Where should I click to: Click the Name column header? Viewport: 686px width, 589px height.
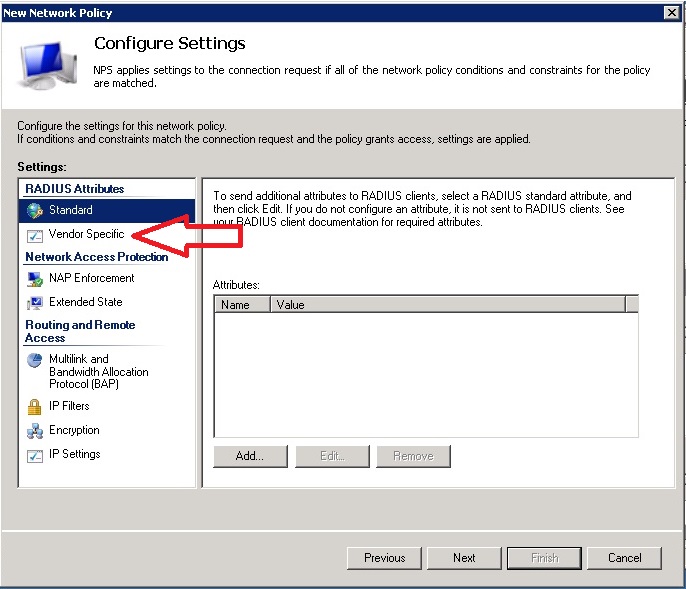point(242,305)
